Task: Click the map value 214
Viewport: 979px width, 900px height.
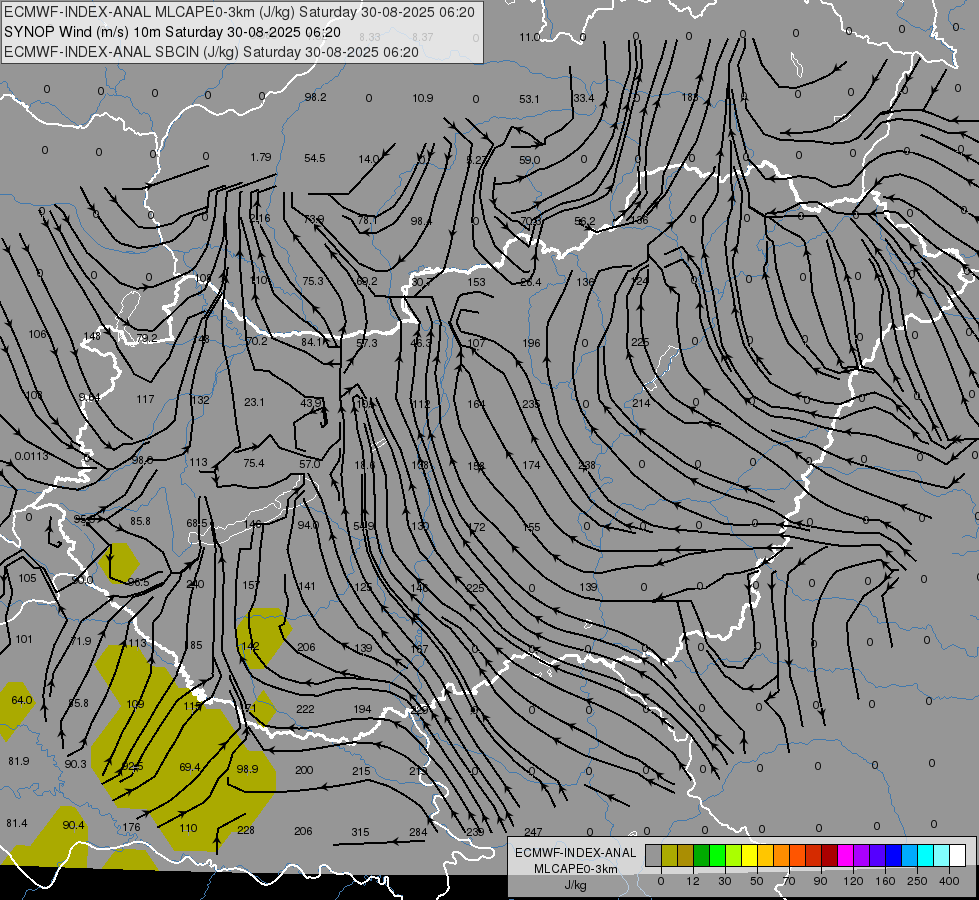Action: pyautogui.click(x=641, y=403)
